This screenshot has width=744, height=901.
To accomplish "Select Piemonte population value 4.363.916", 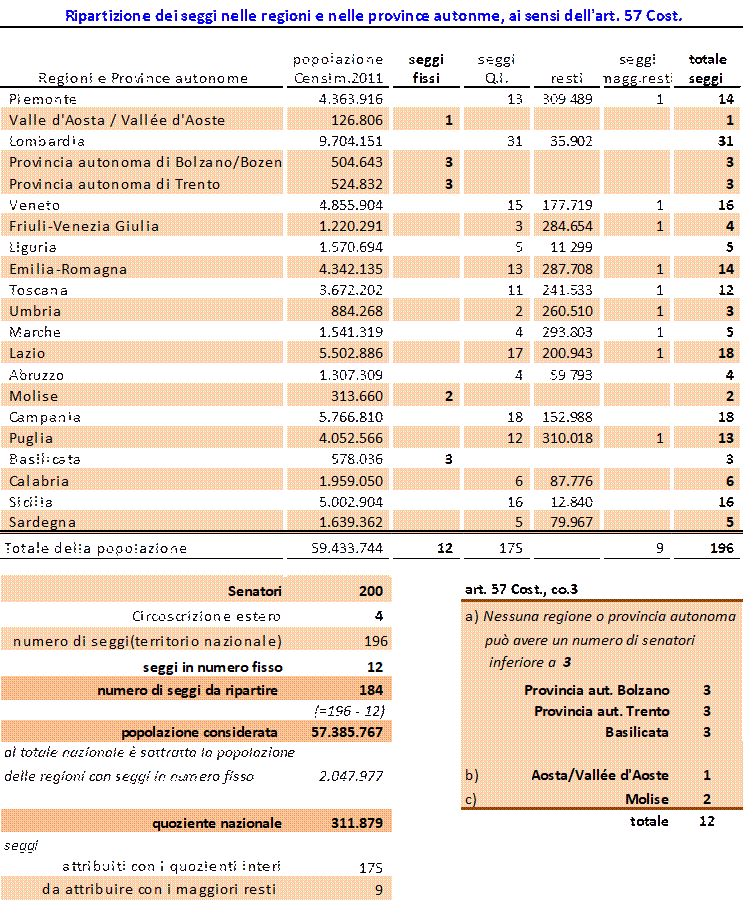I will 350,99.
